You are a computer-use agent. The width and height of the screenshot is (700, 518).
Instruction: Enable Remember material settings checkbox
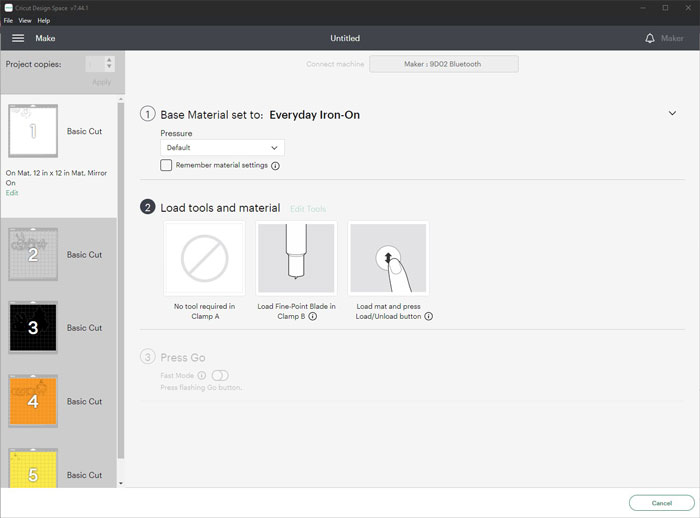(x=166, y=165)
